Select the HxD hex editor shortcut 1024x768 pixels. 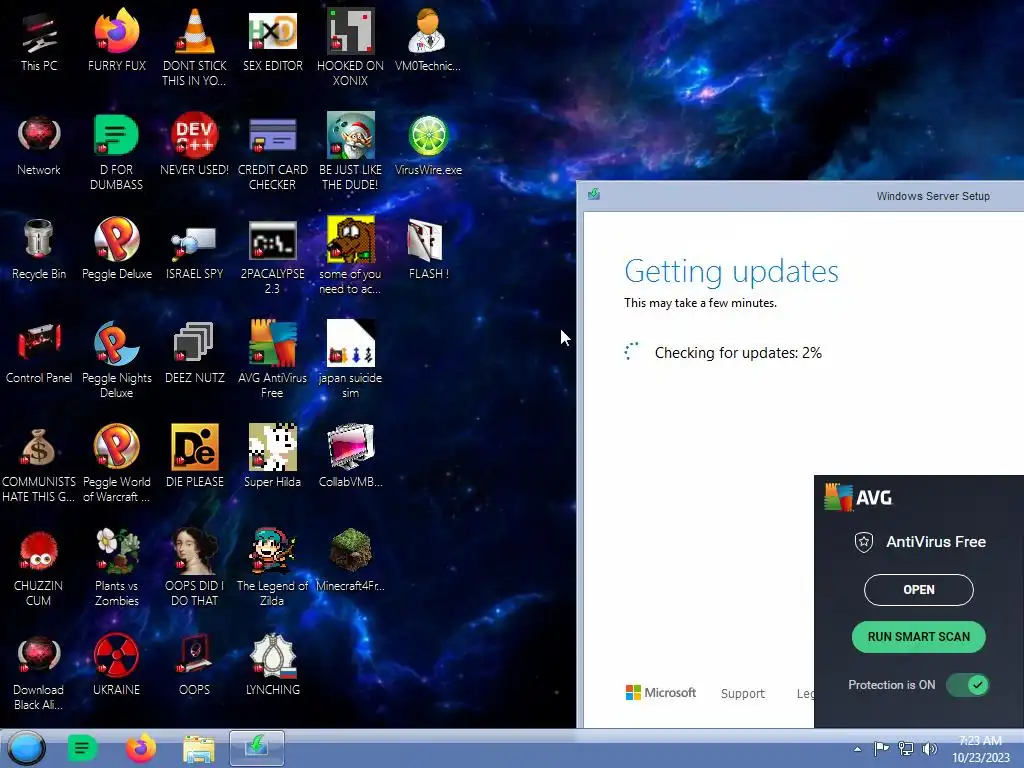[x=273, y=40]
